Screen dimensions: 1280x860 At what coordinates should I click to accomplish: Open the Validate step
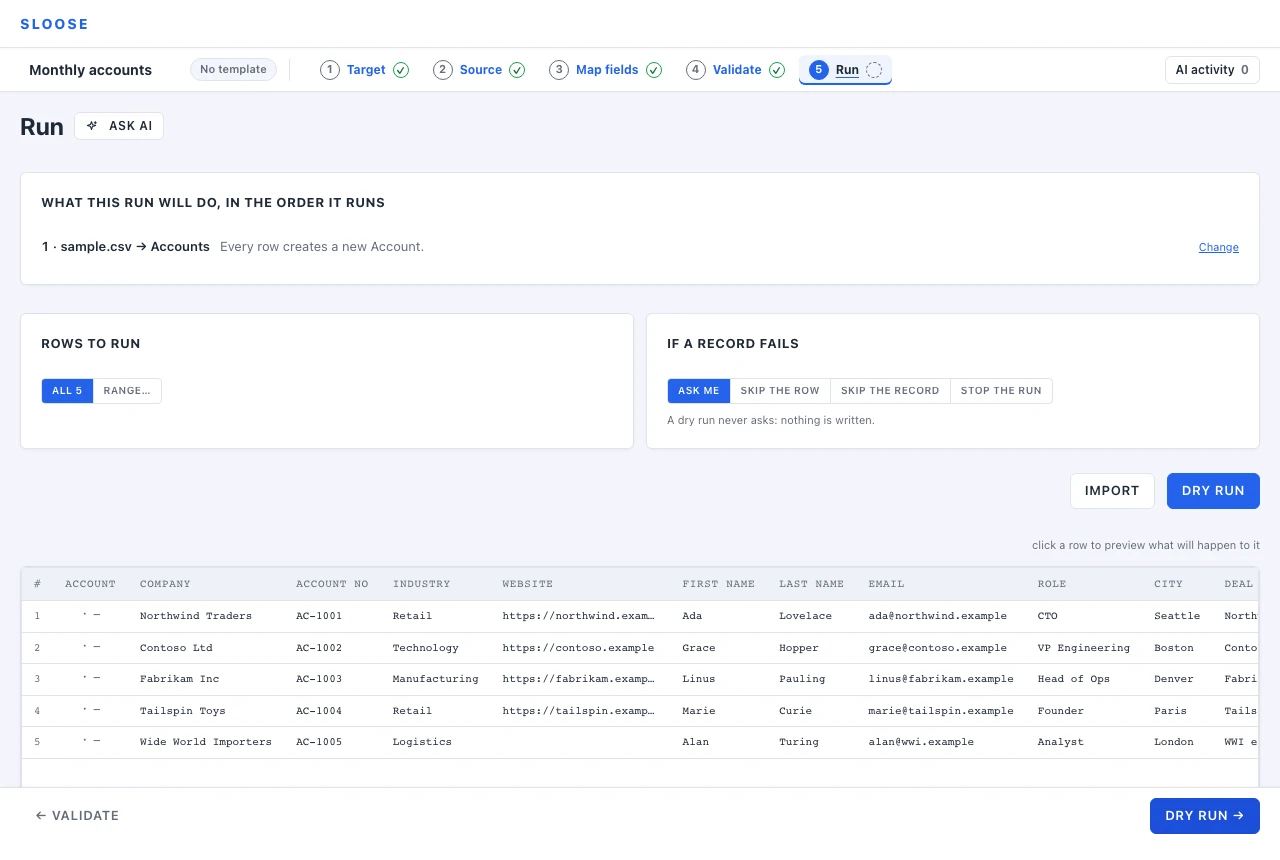click(735, 70)
